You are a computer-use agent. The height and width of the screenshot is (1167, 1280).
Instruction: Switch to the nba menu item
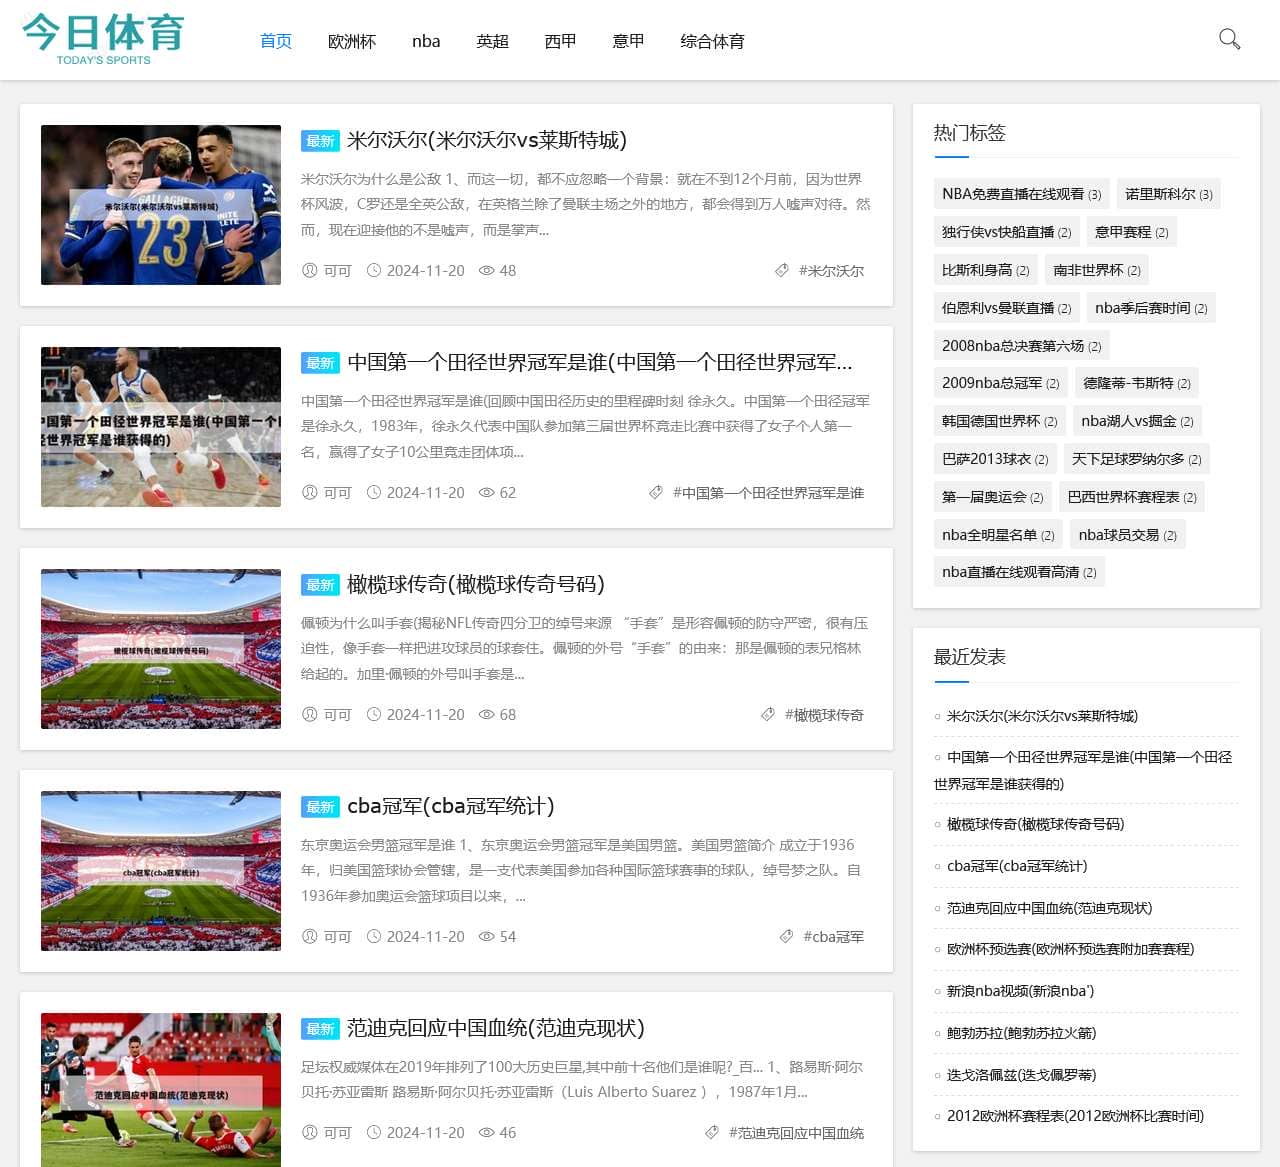tap(426, 41)
